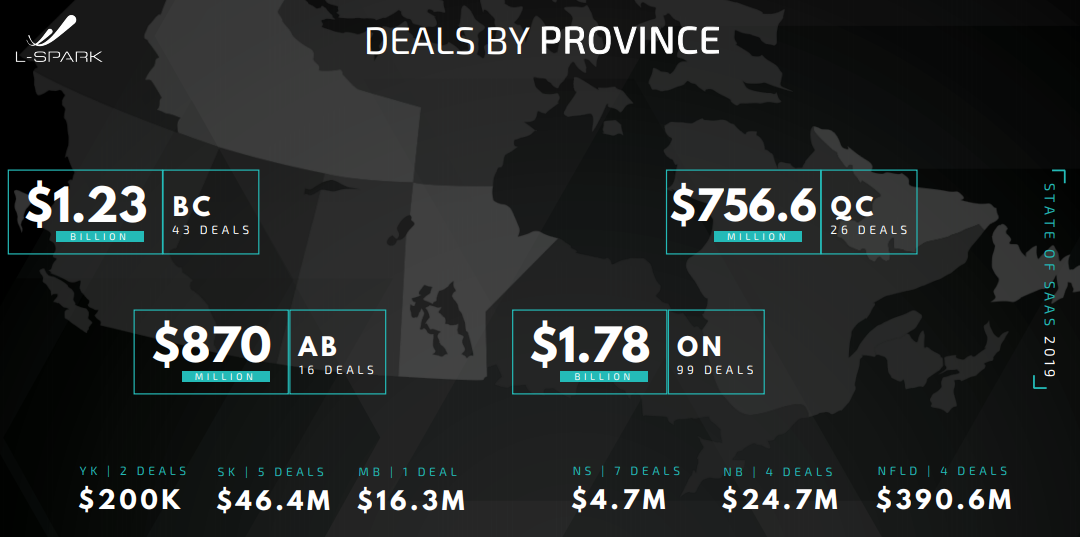This screenshot has width=1080, height=537.
Task: Click the SK 5 Deals $46.4M stat
Action: (x=273, y=489)
